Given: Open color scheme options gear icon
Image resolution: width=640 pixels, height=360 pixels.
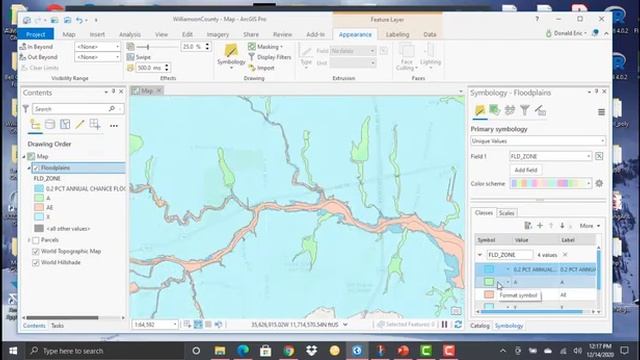Looking at the screenshot, I should pyautogui.click(x=599, y=183).
